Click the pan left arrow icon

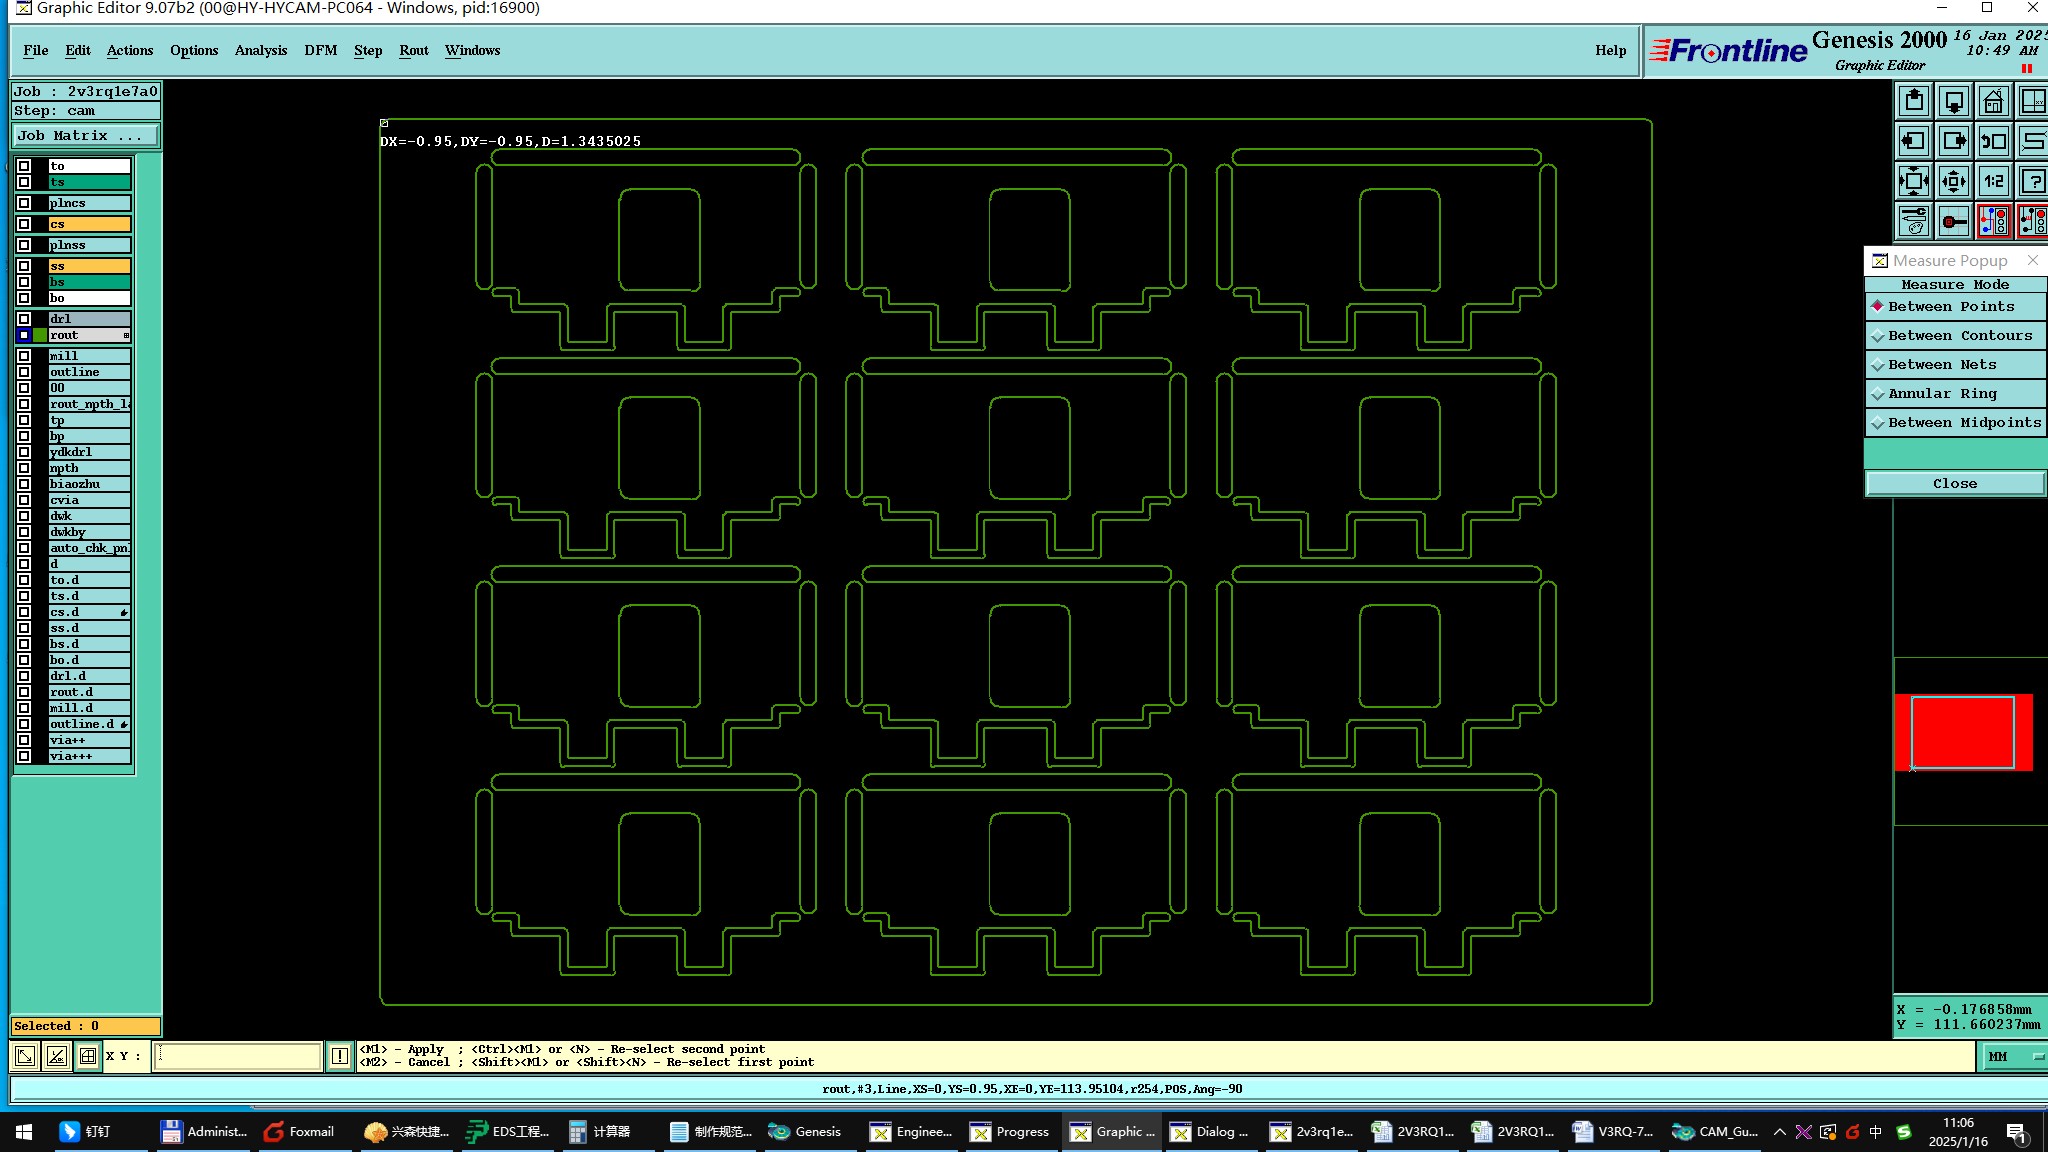[1913, 141]
